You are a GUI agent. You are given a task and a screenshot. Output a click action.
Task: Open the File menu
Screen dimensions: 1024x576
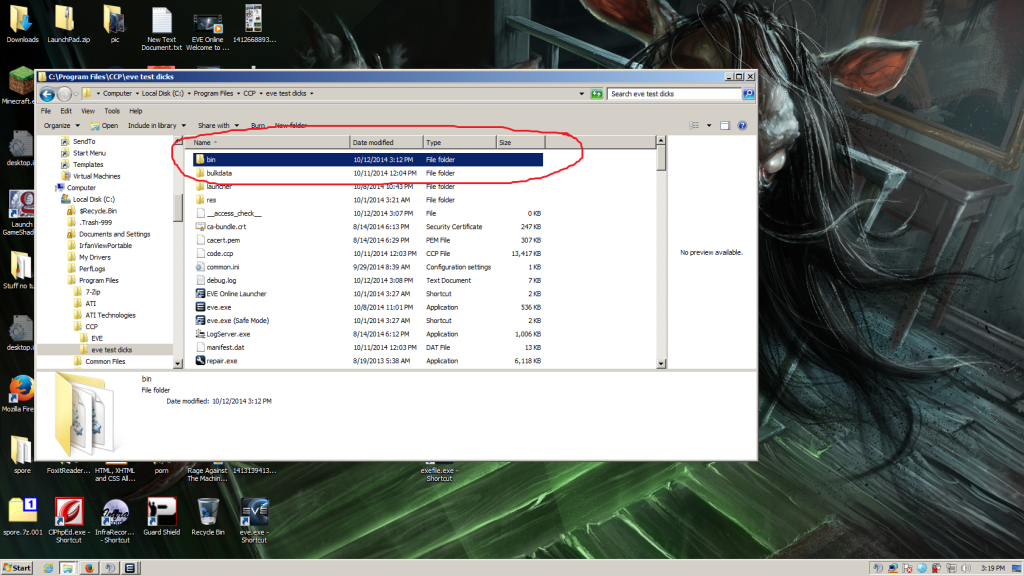46,111
